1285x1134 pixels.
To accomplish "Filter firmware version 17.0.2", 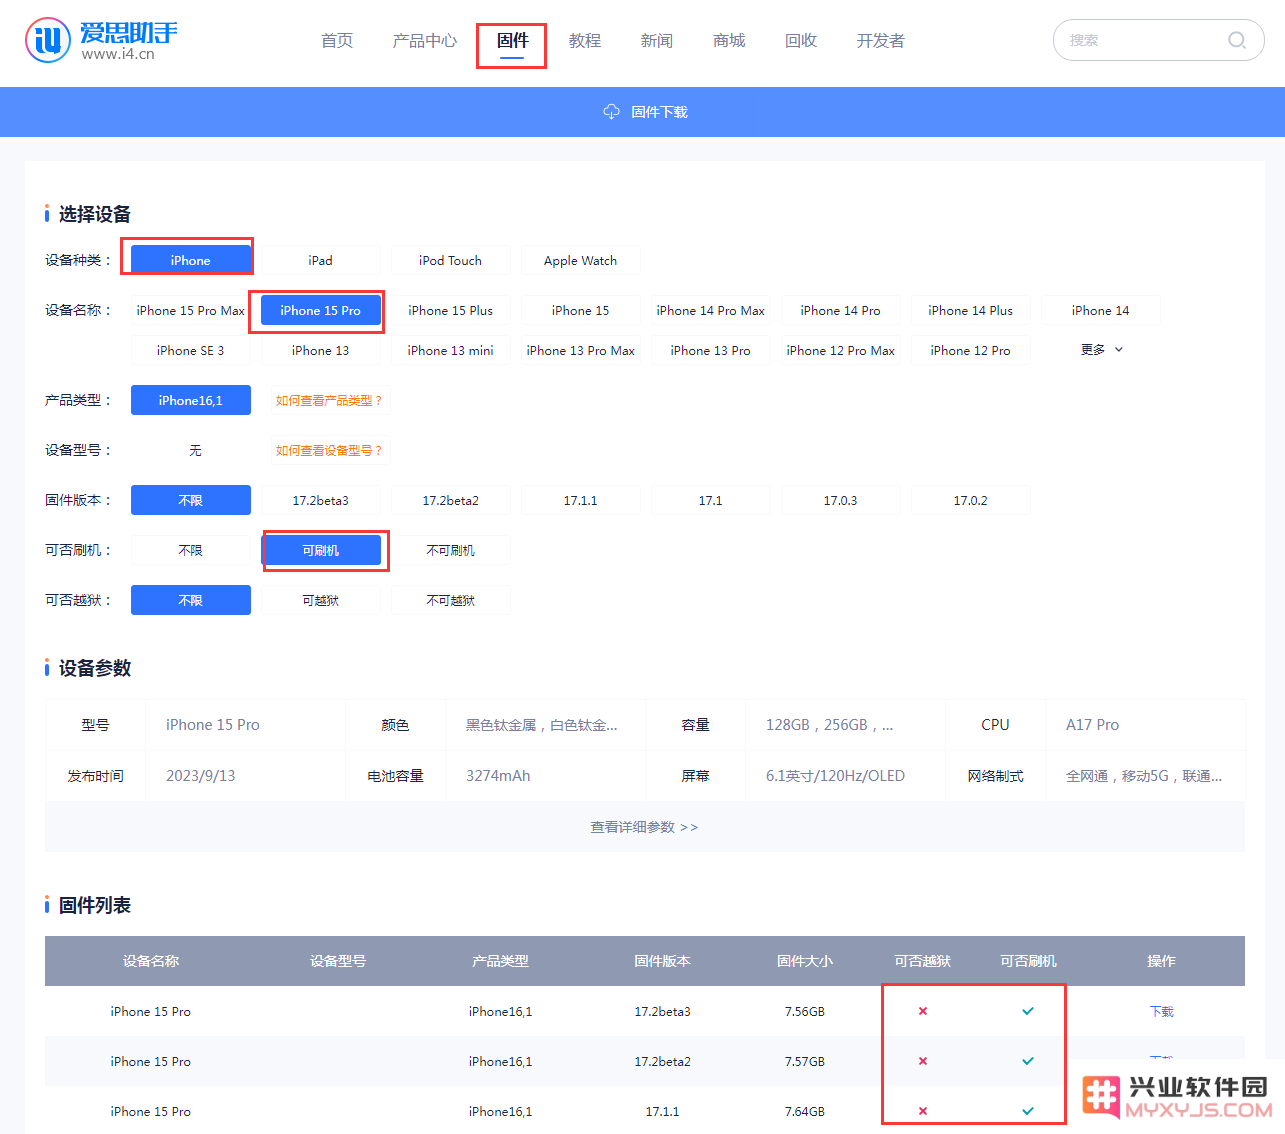I will pyautogui.click(x=971, y=500).
